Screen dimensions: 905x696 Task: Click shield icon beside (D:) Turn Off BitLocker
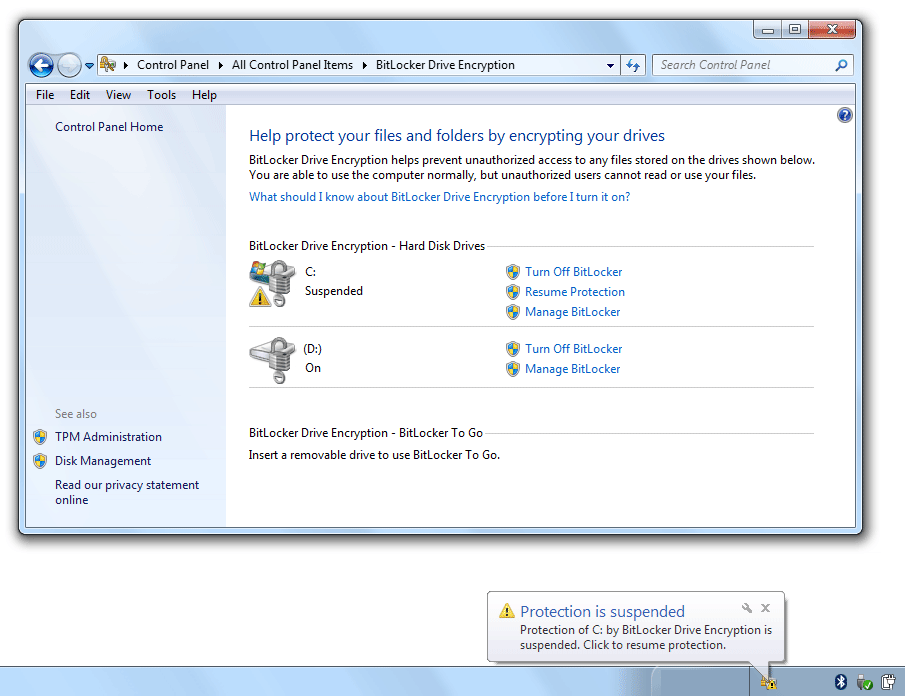click(513, 349)
